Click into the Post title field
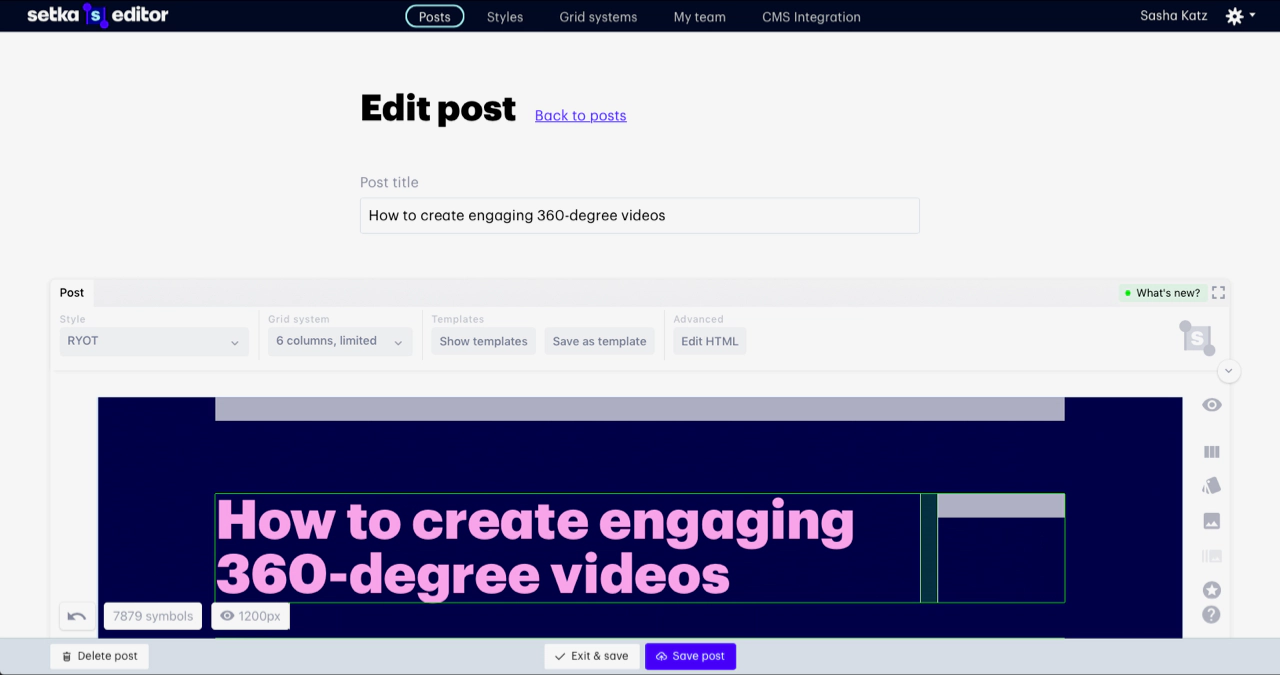1280x675 pixels. click(639, 216)
